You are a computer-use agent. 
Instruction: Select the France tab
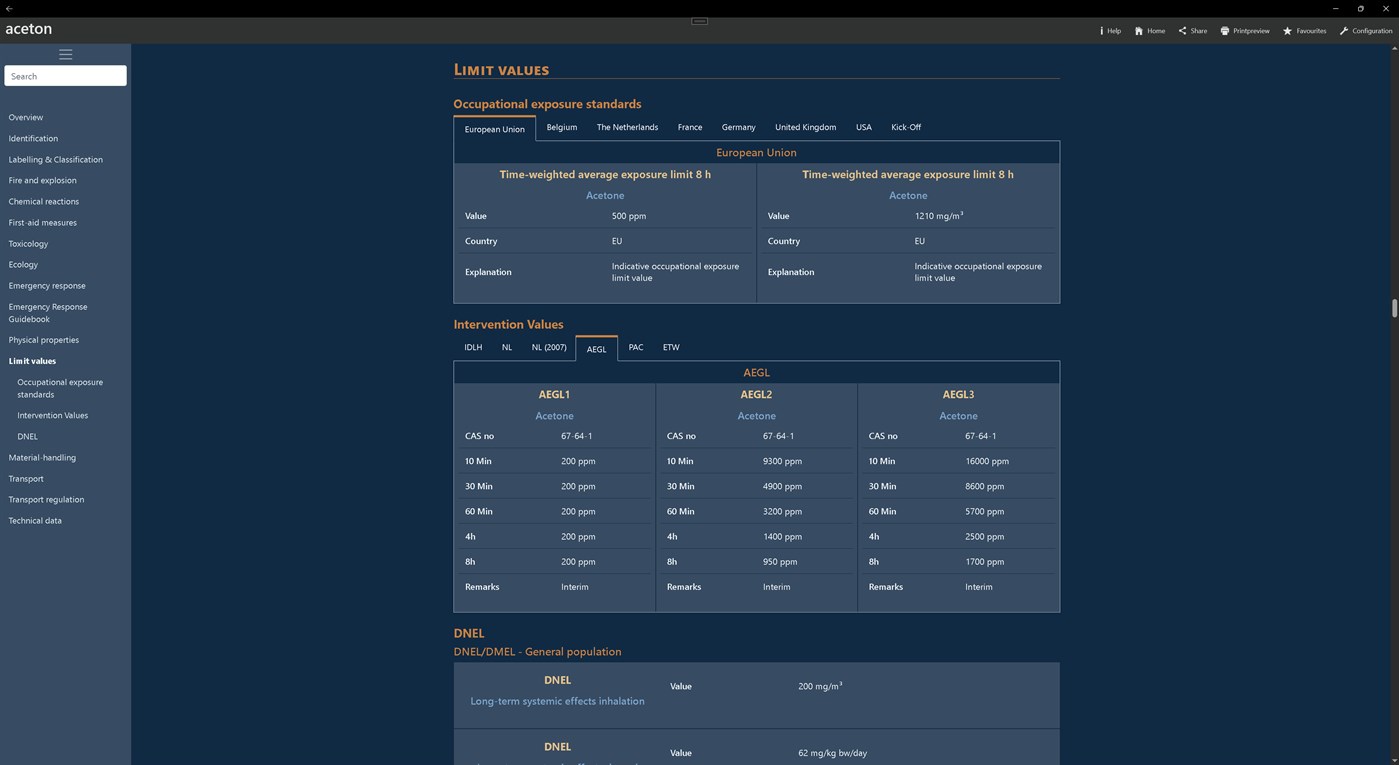(x=690, y=127)
